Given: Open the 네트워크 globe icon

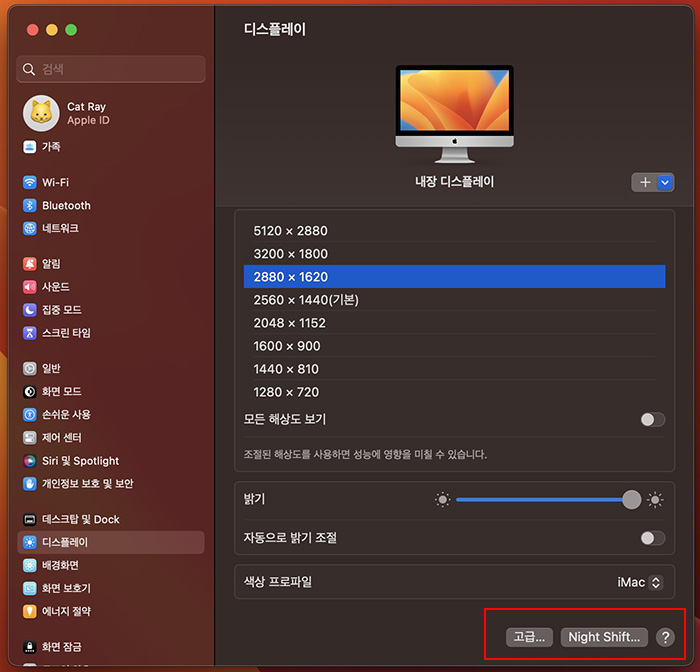Looking at the screenshot, I should (29, 228).
